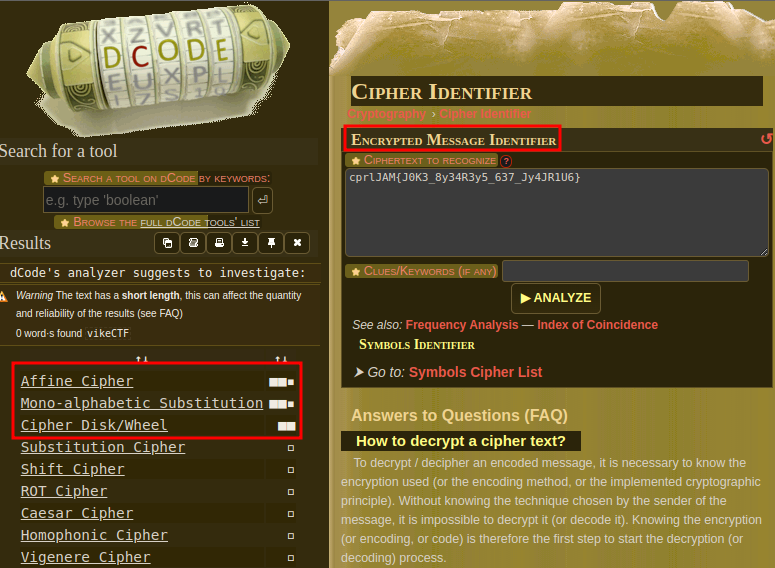This screenshot has height=568, width=775.
Task: Click the print results icon
Action: coord(219,243)
